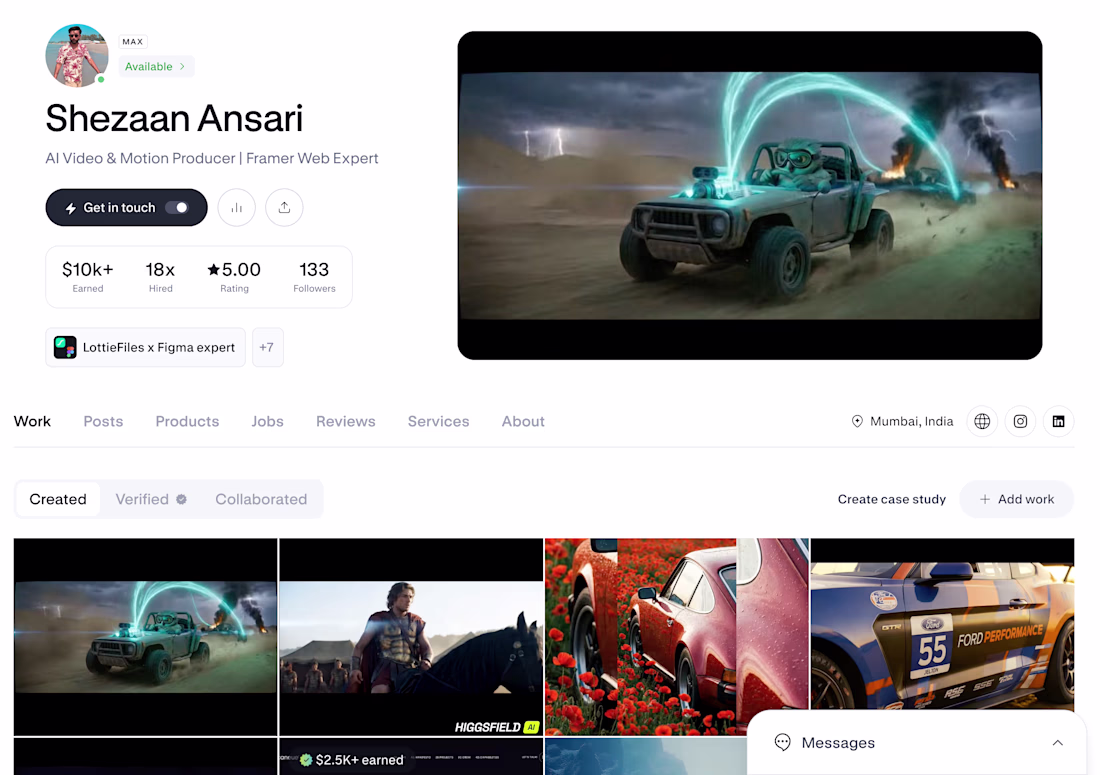Click the LottieFiles x Figma badge icon
The height and width of the screenshot is (775, 1100).
[x=65, y=347]
